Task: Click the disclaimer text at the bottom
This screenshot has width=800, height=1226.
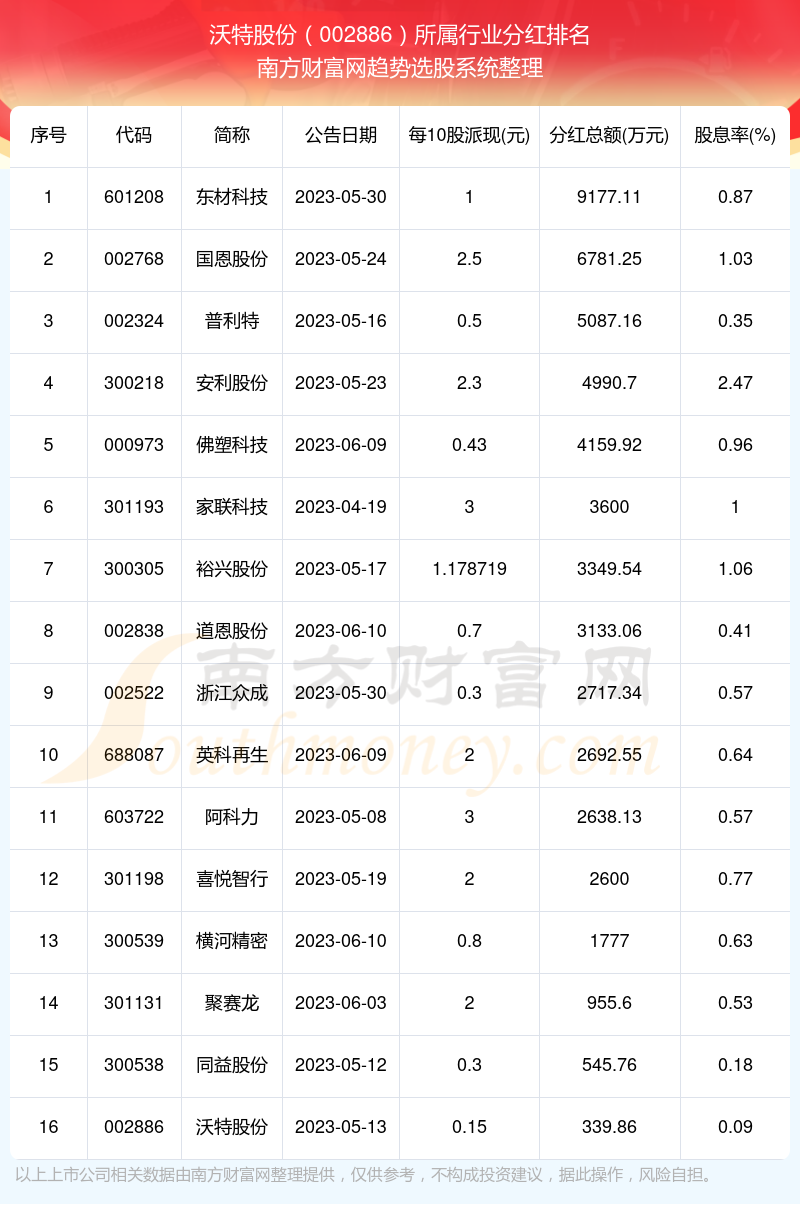Action: 365,1175
